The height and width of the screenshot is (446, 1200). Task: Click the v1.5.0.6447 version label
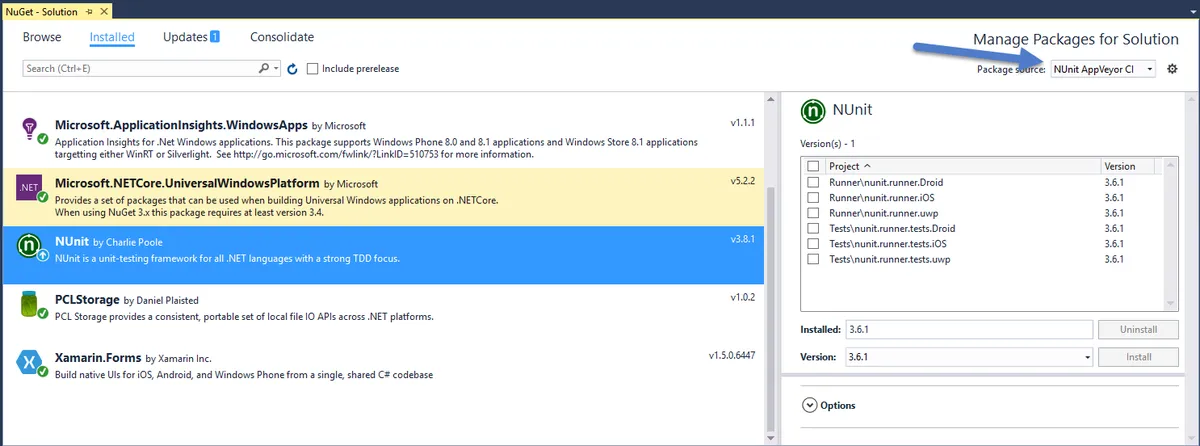[733, 356]
